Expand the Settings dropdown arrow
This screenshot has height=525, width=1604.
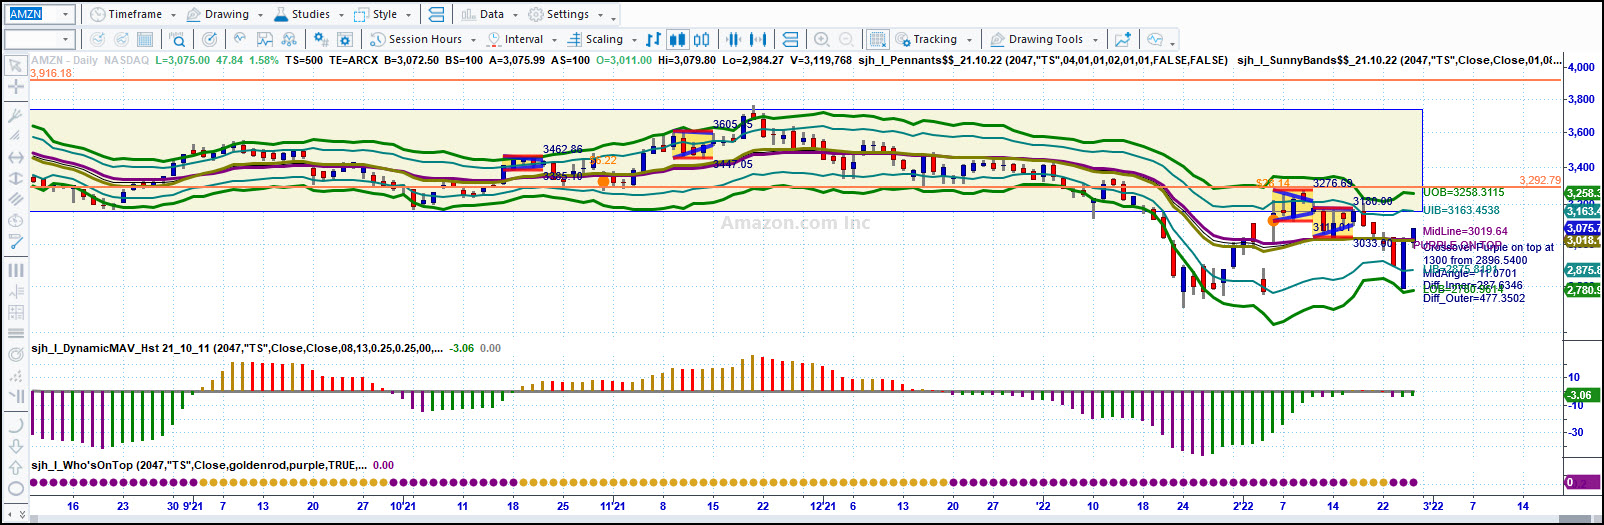pyautogui.click(x=600, y=15)
